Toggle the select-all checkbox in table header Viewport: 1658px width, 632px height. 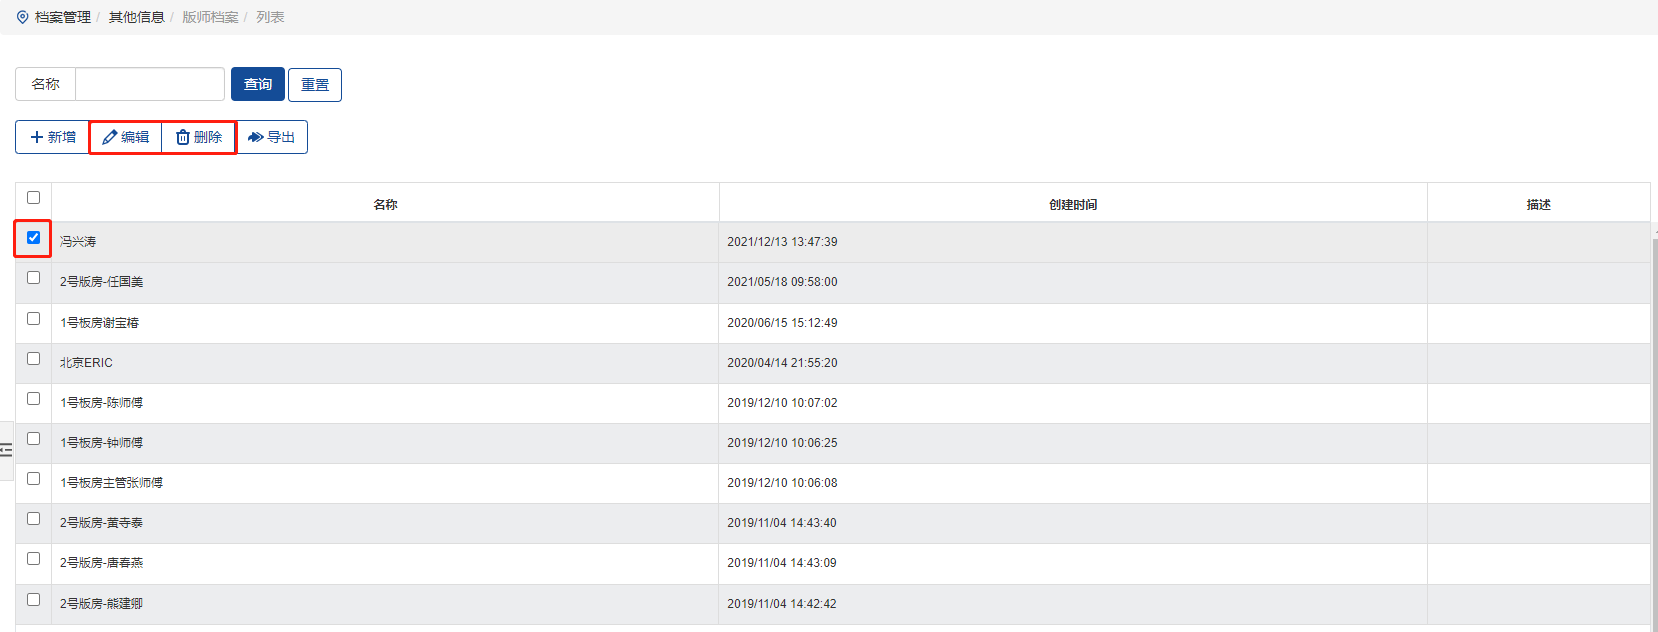pos(33,198)
